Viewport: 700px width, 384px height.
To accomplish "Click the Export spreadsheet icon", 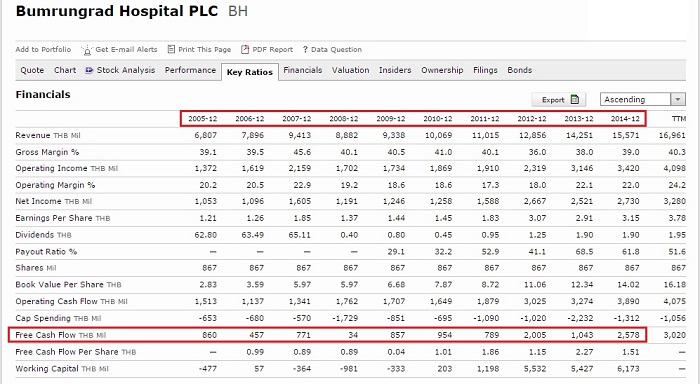I will [575, 100].
